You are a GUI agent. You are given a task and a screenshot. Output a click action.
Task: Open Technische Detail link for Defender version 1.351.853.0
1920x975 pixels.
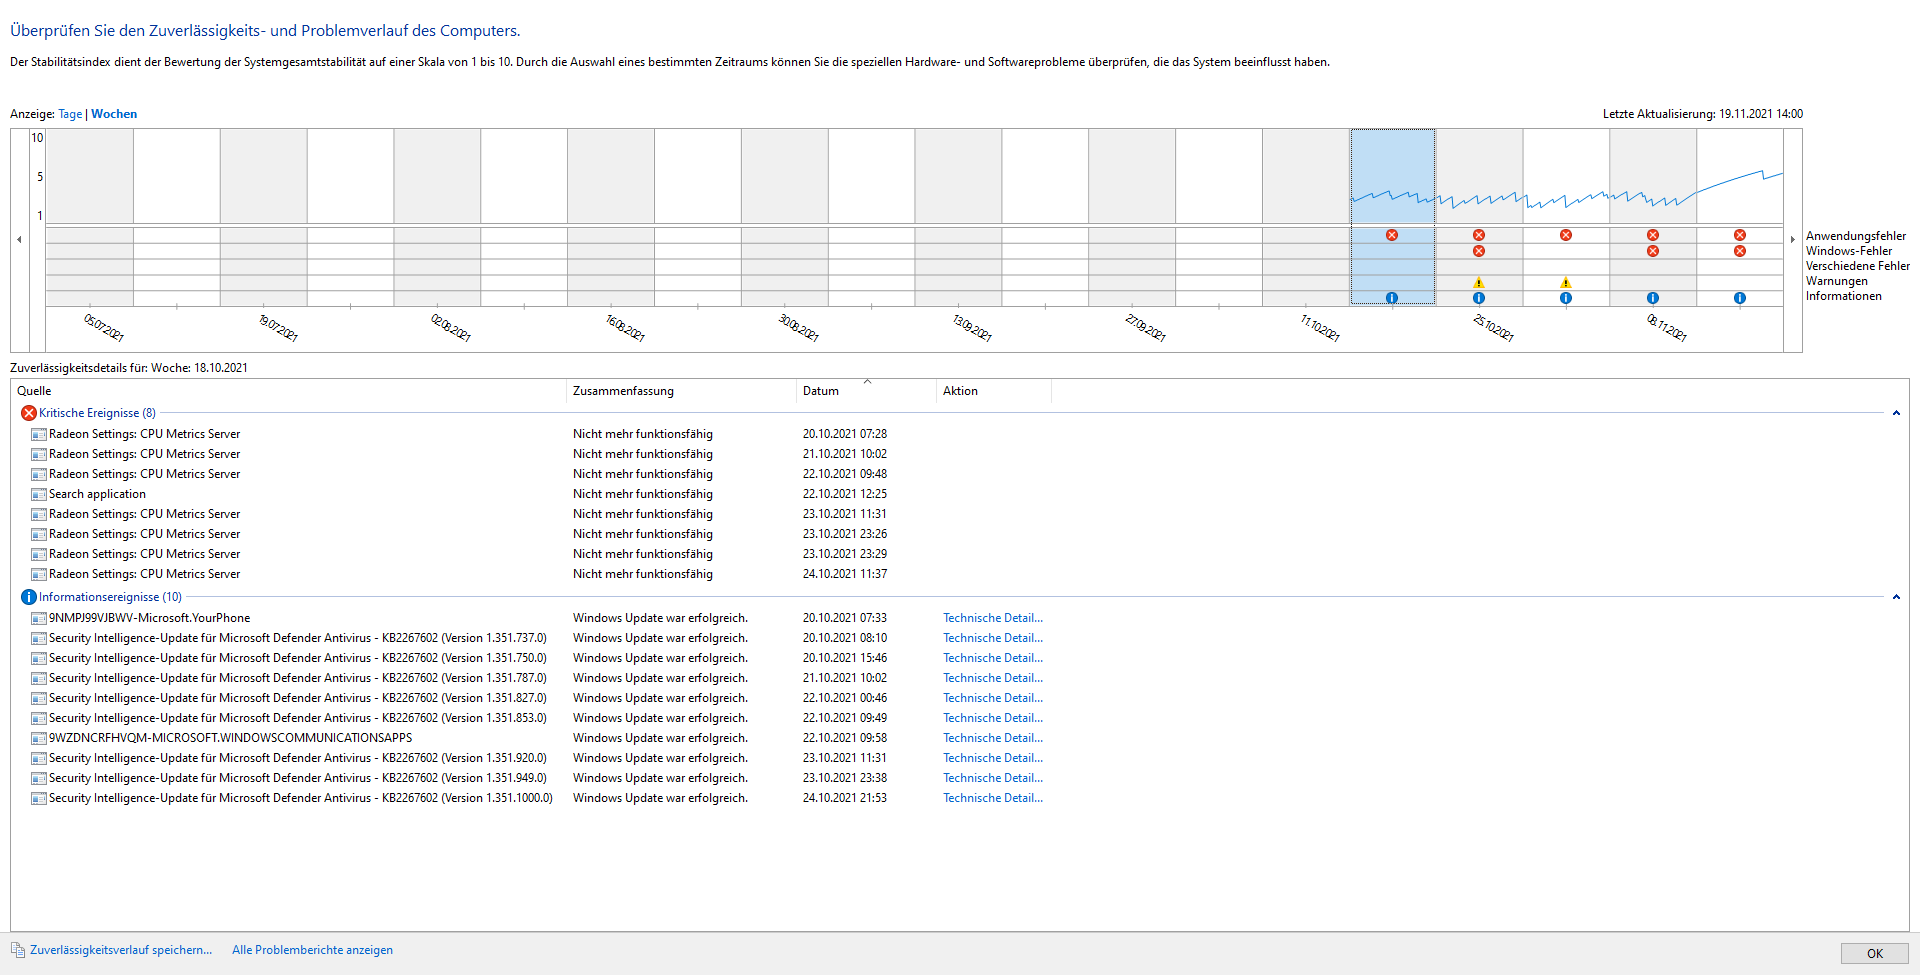coord(993,718)
